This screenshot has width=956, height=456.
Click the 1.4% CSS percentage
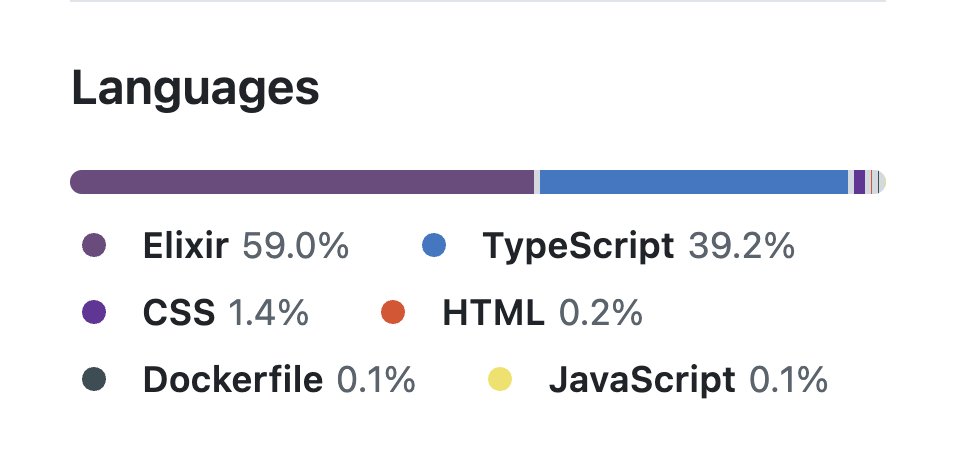point(268,313)
